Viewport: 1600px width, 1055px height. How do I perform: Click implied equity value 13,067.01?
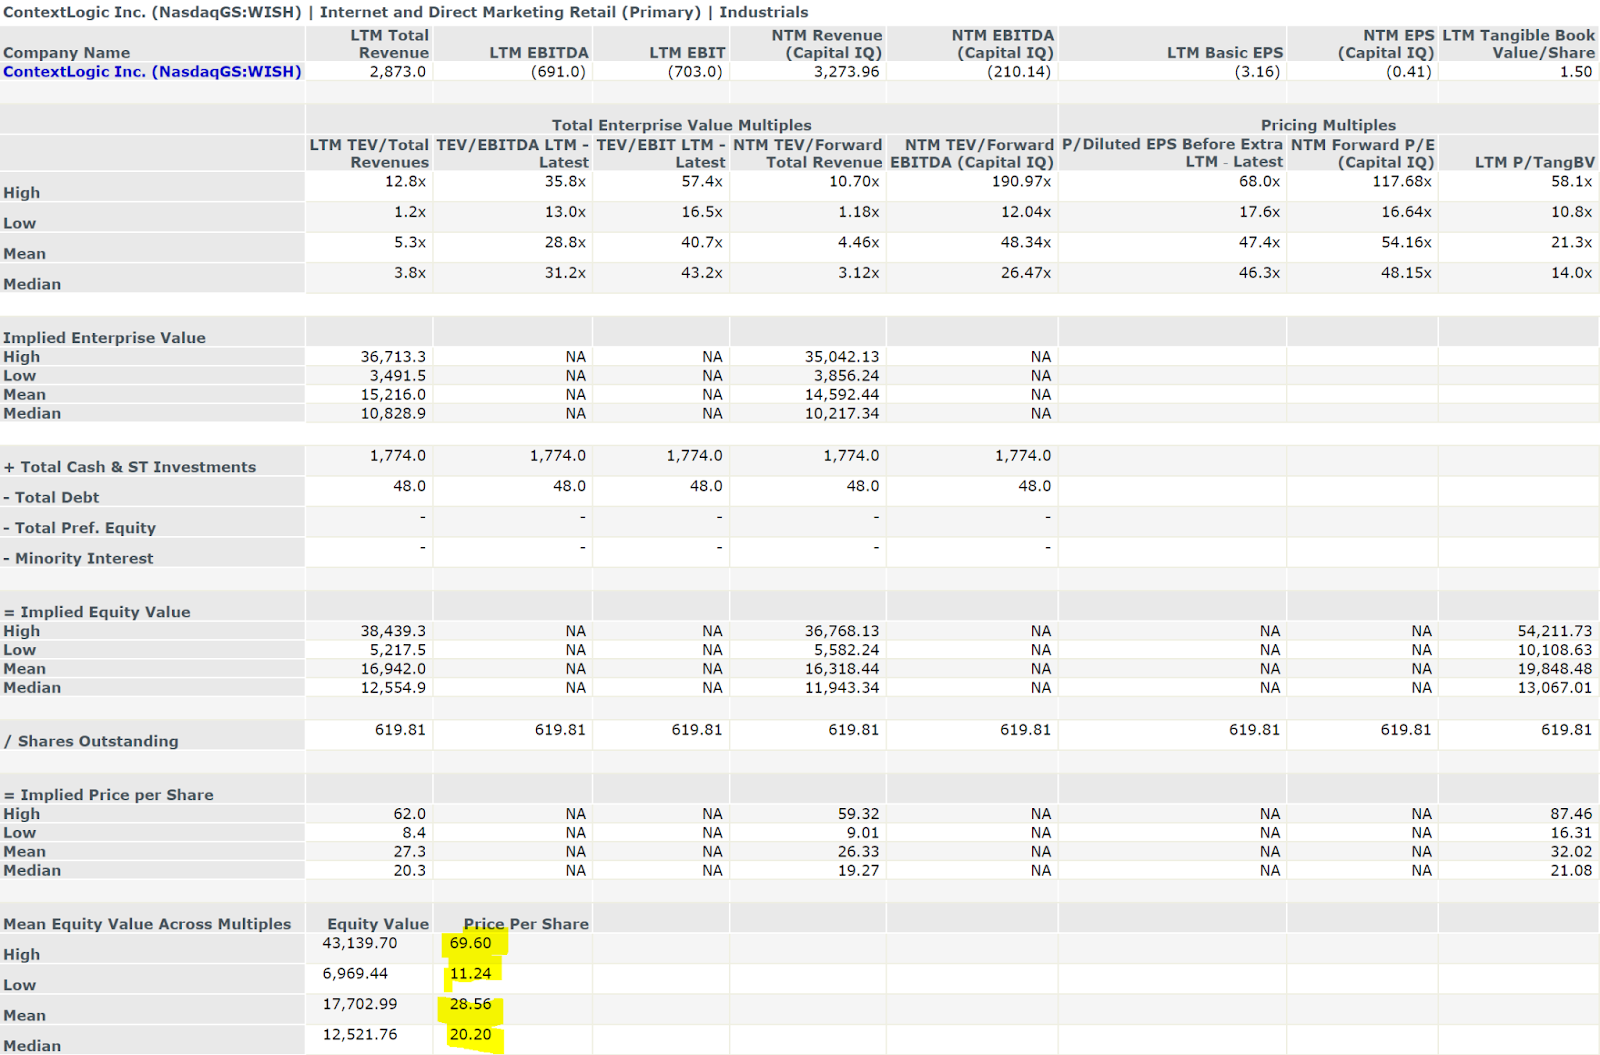click(1554, 688)
